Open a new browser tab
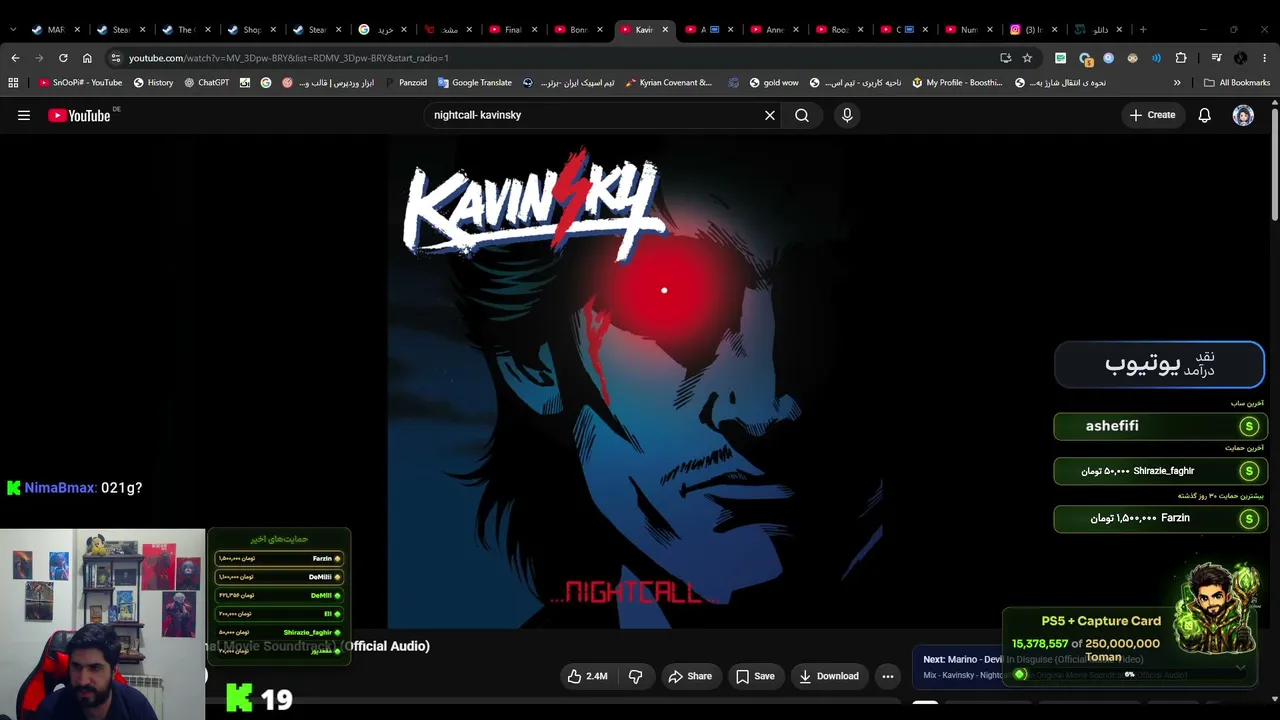The image size is (1280, 720). click(1143, 30)
